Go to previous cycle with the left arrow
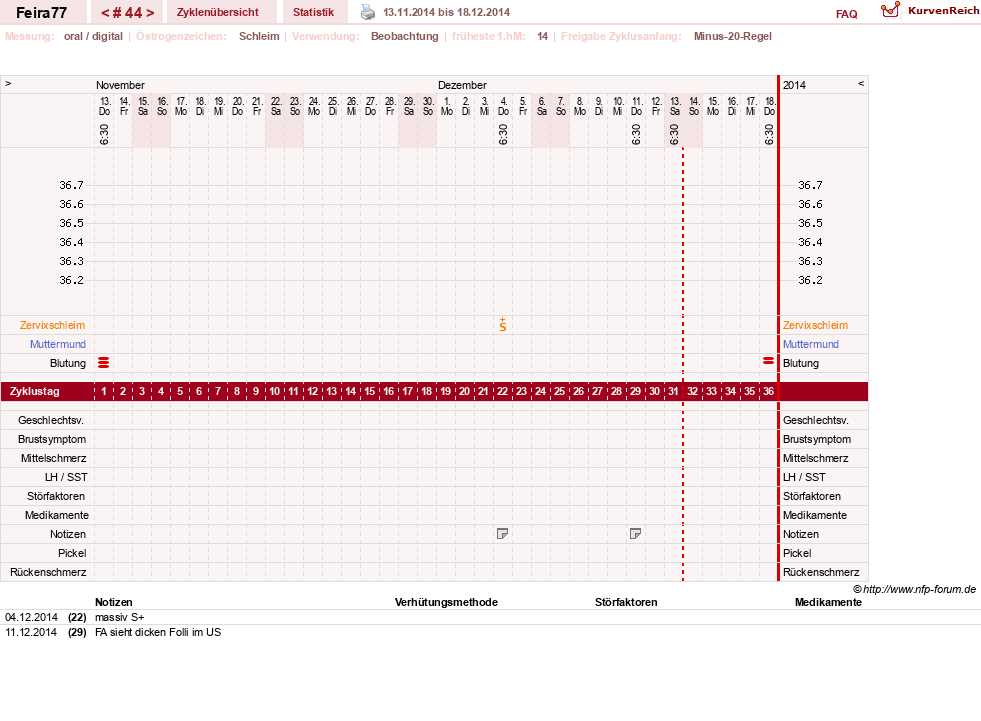This screenshot has height=721, width=981. pos(105,13)
